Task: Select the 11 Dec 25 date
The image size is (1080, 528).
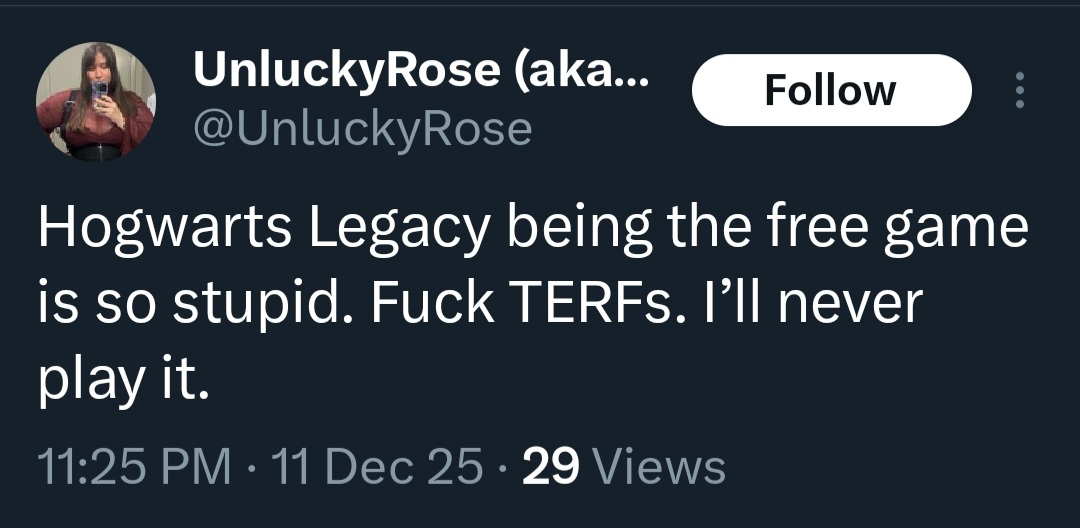Action: coord(377,467)
